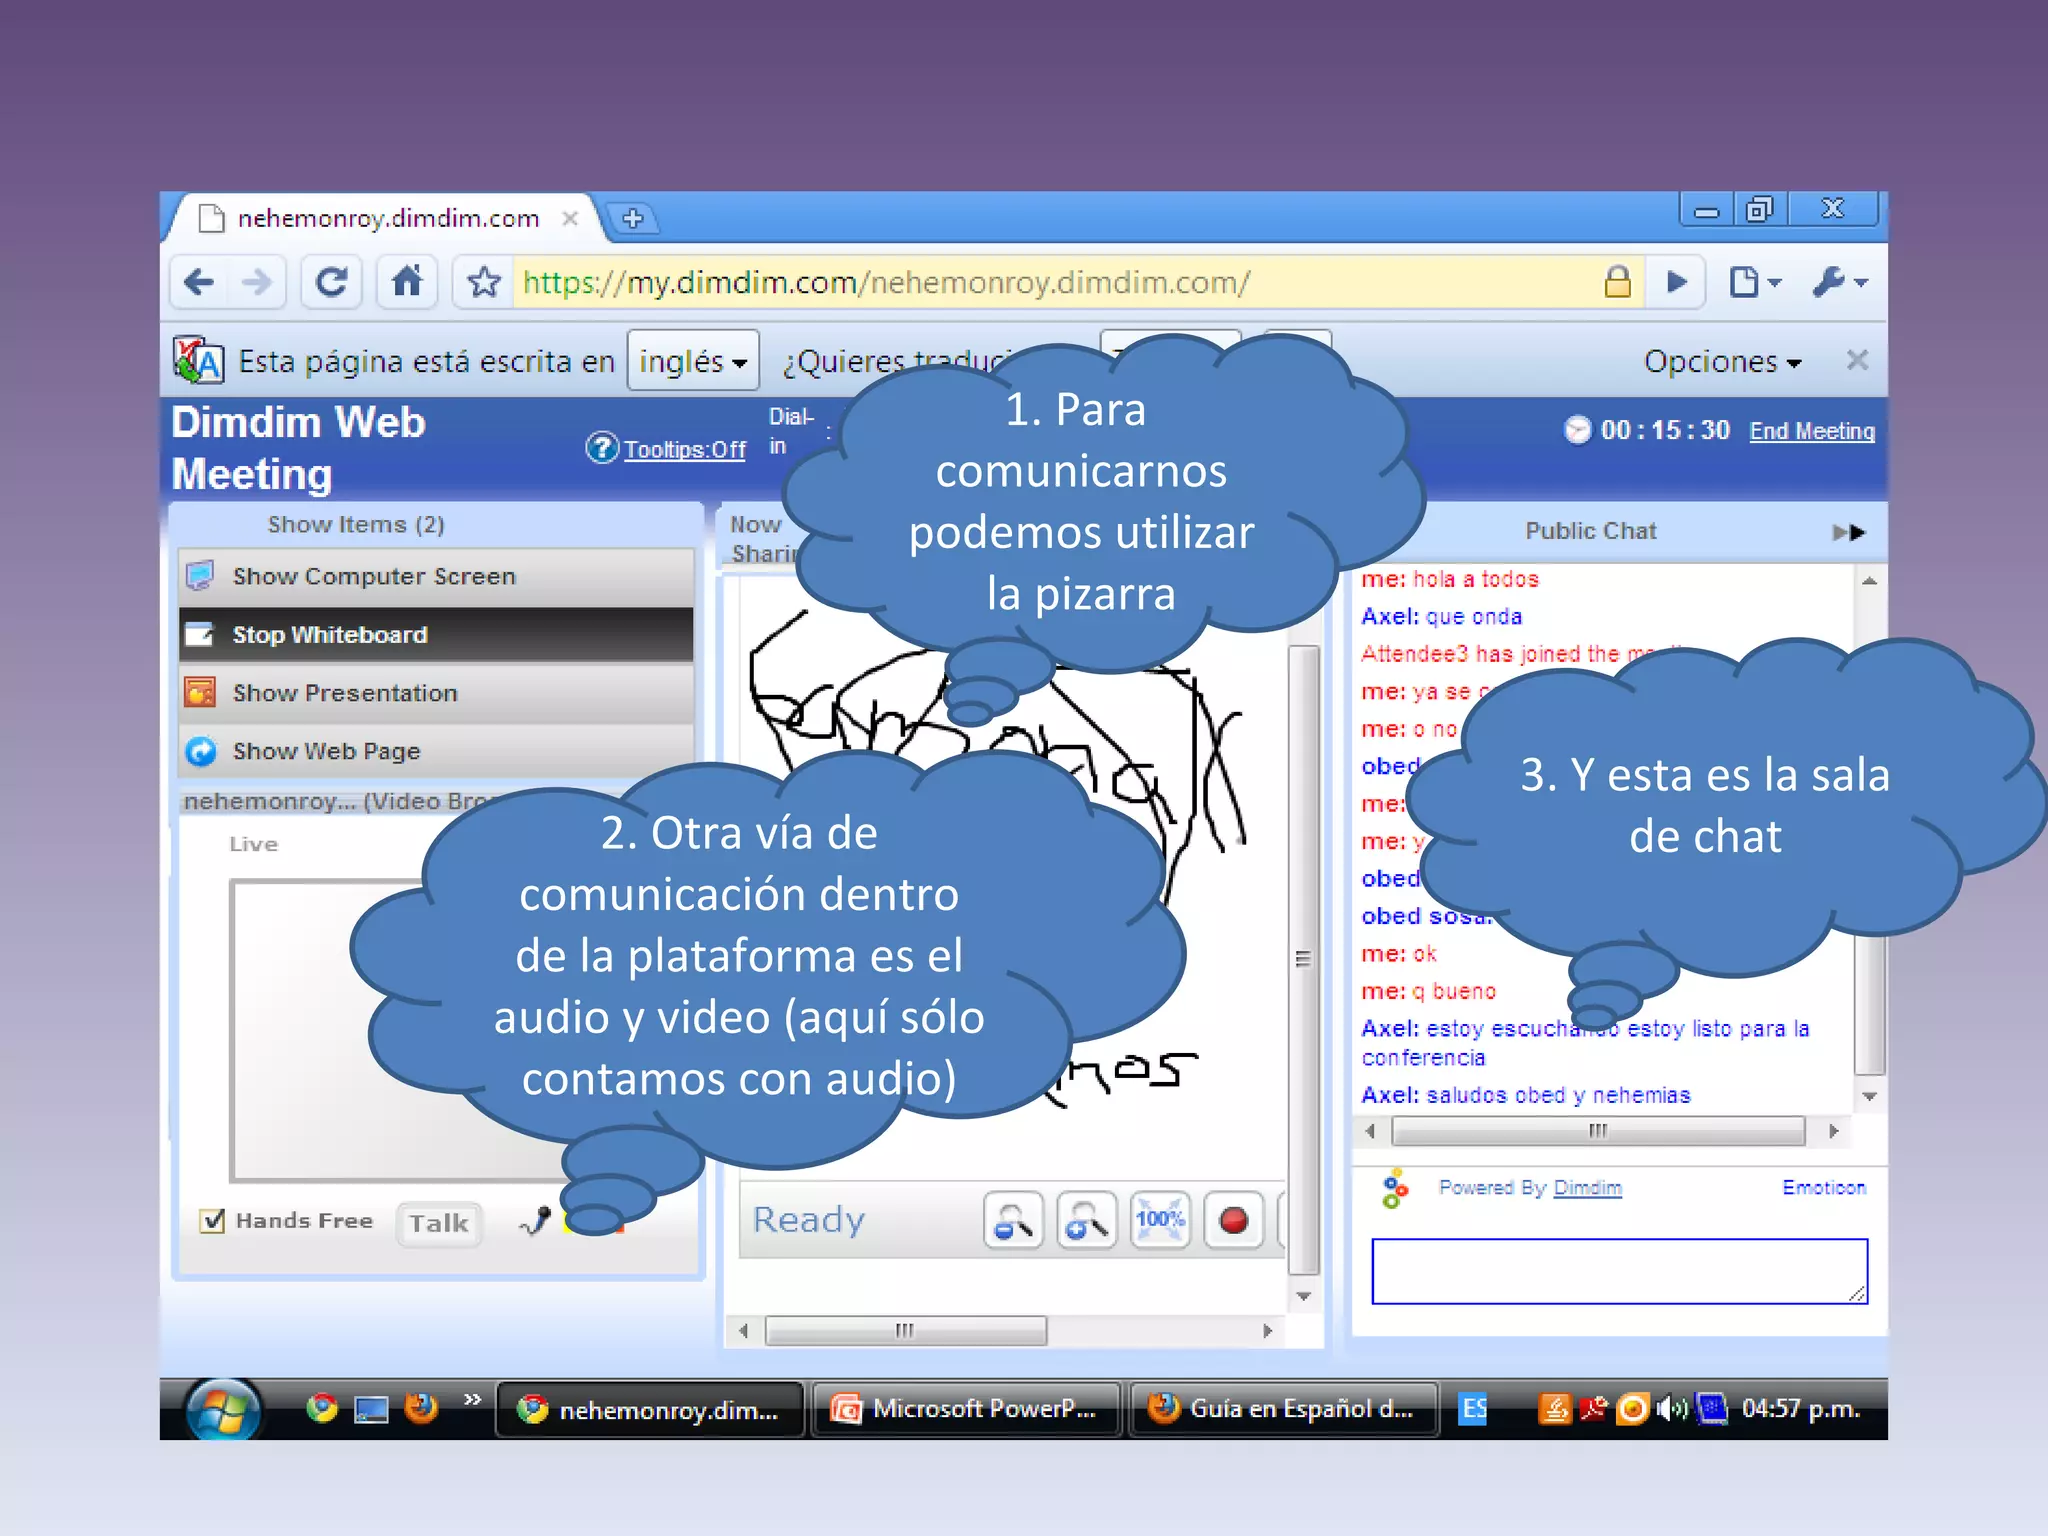Click the Dimdim logo icon in chat
The width and height of the screenshot is (2048, 1536).
coord(1395,1188)
